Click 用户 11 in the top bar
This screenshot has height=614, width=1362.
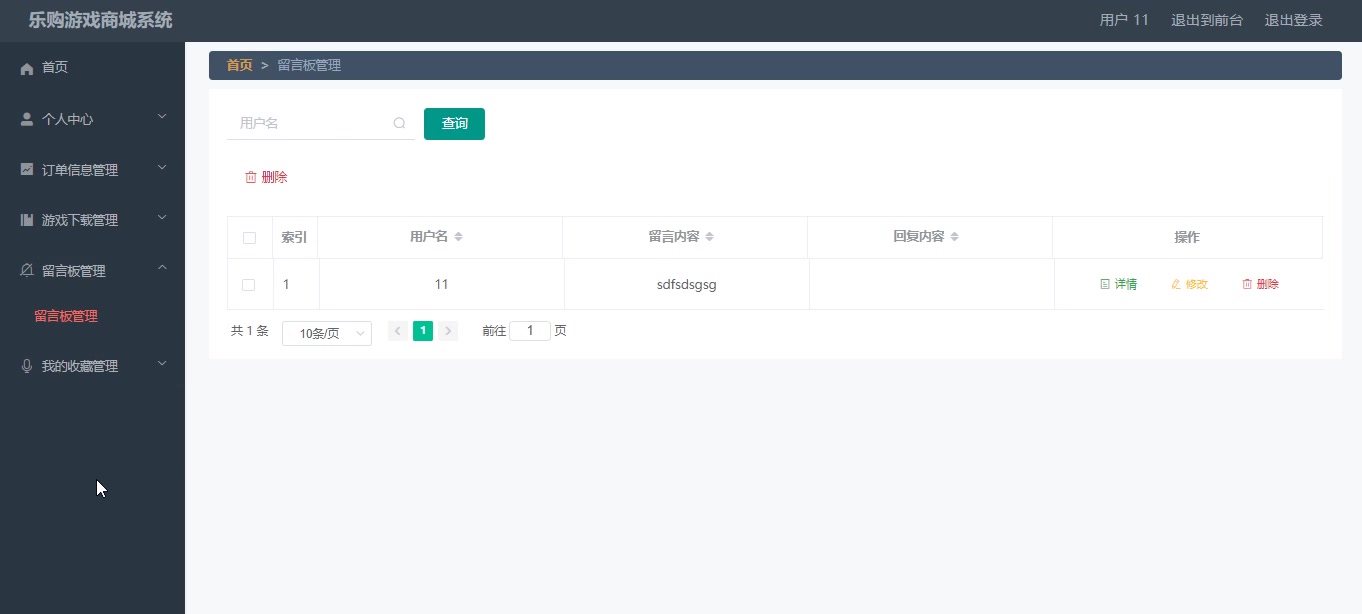pos(1124,20)
